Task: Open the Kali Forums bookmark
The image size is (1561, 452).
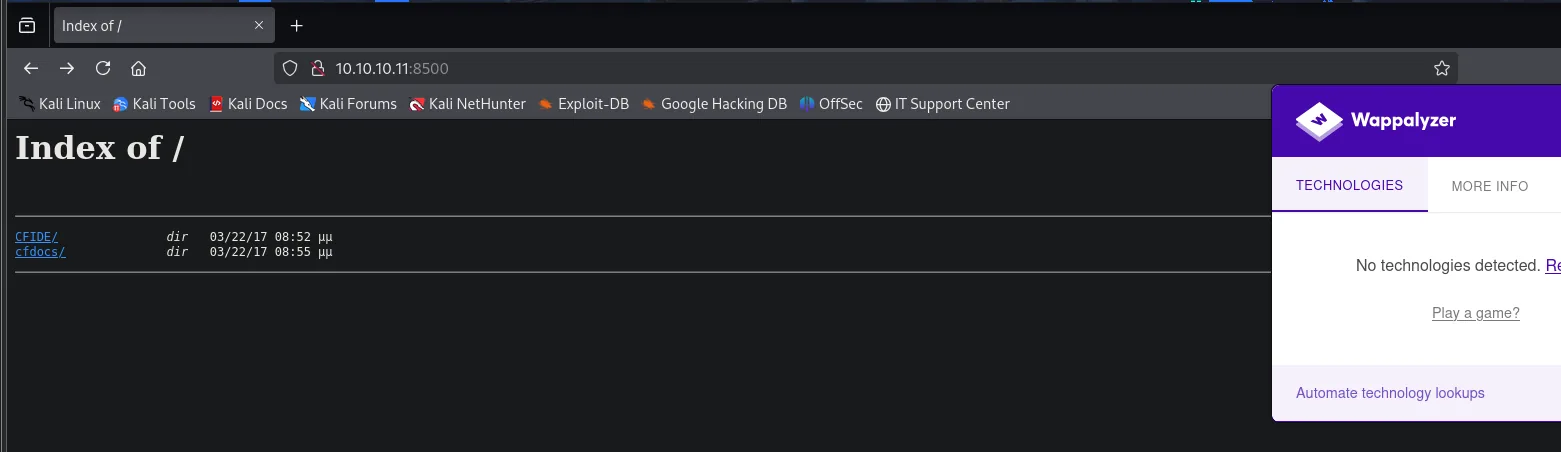Action: coord(348,104)
